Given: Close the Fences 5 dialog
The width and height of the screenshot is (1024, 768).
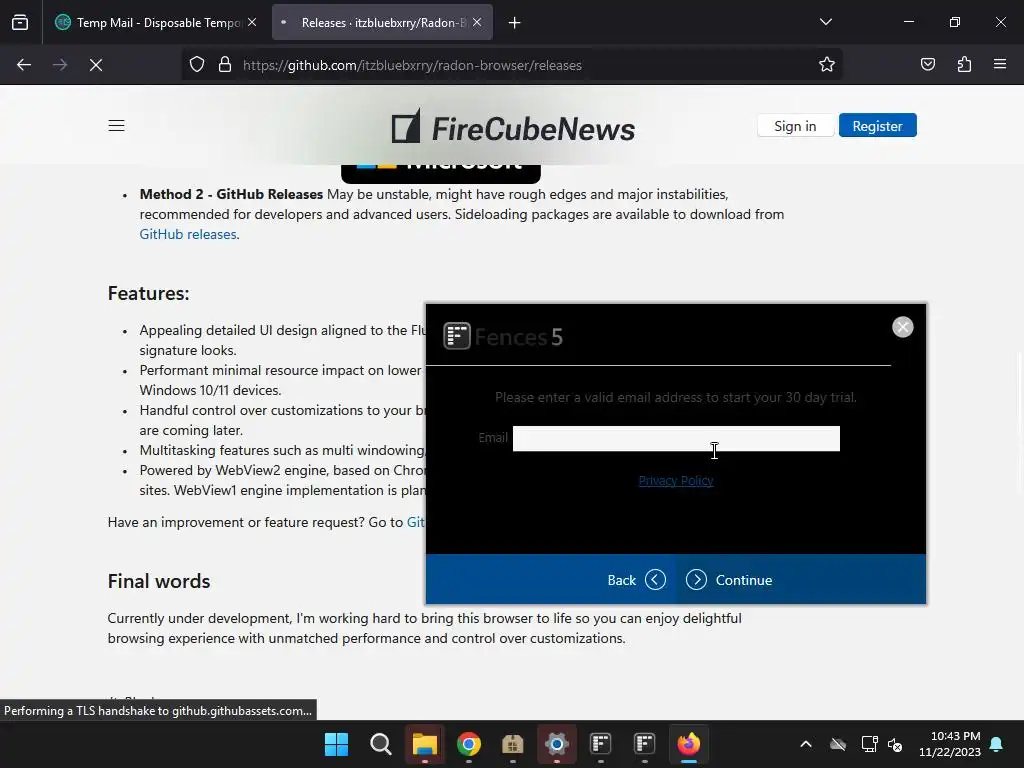Looking at the screenshot, I should (903, 327).
